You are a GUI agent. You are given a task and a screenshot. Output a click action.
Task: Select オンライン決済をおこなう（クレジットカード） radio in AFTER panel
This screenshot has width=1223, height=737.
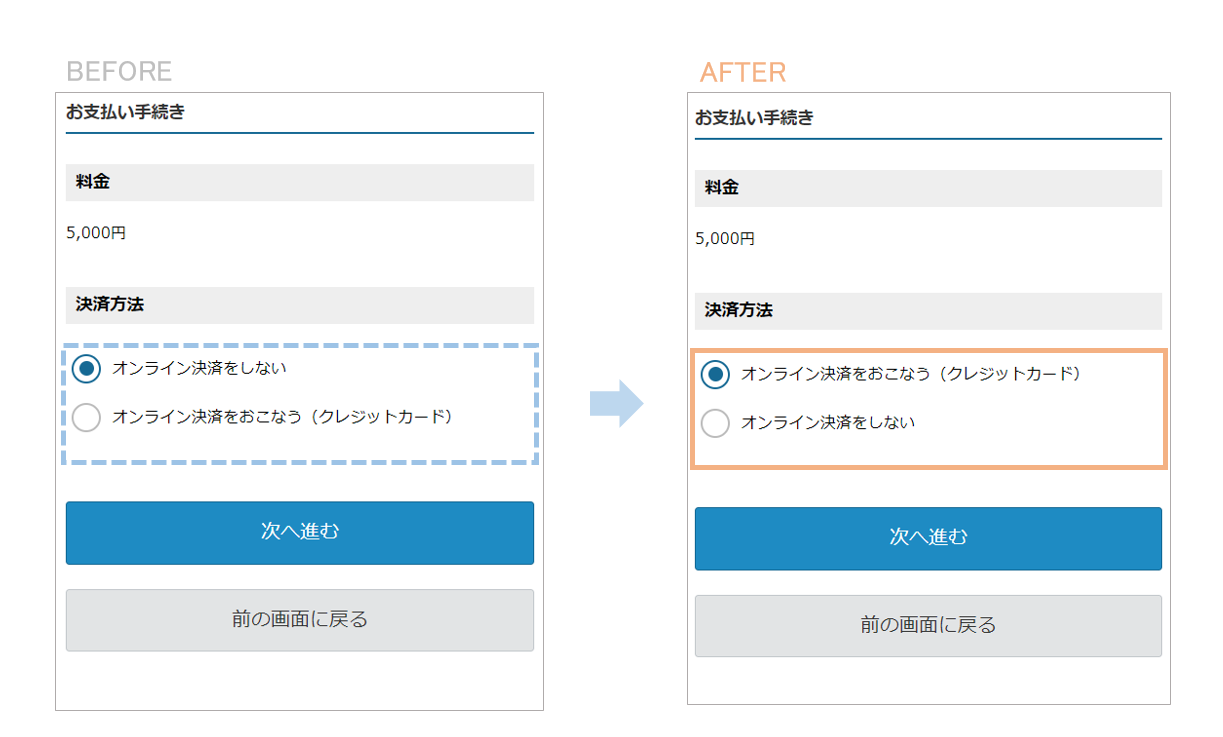(x=715, y=375)
